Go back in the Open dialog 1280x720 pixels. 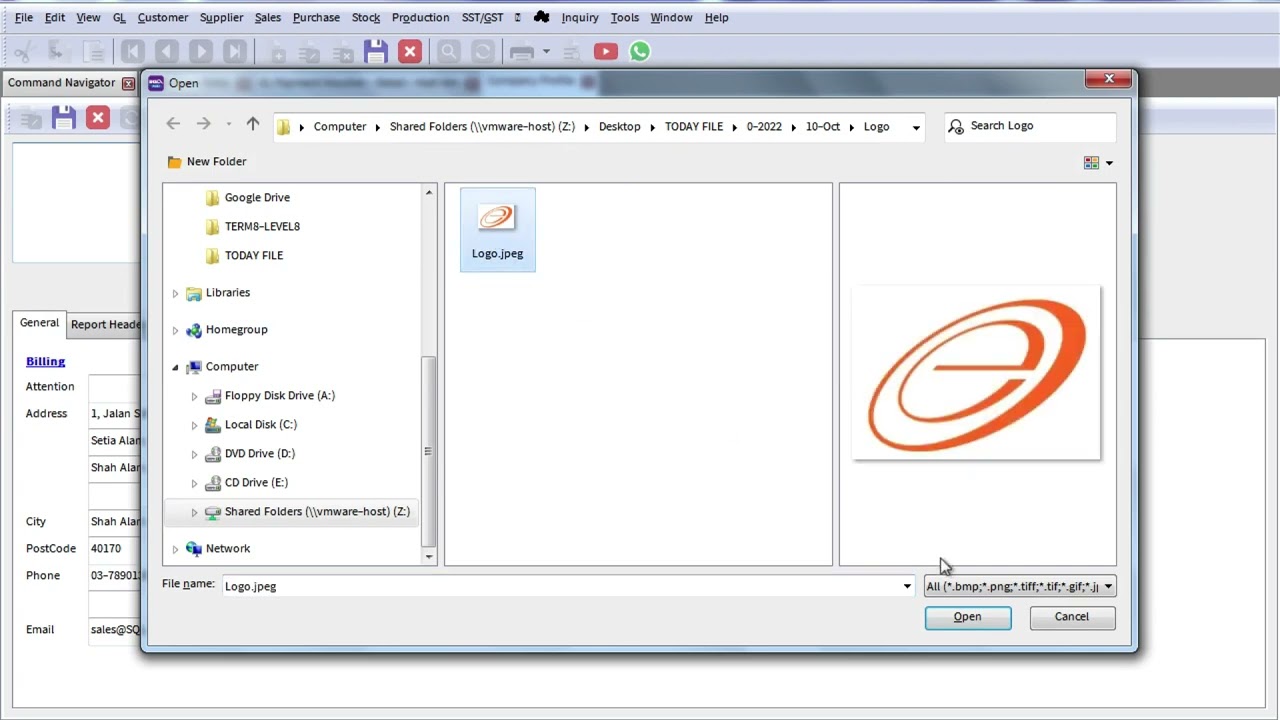(x=173, y=124)
